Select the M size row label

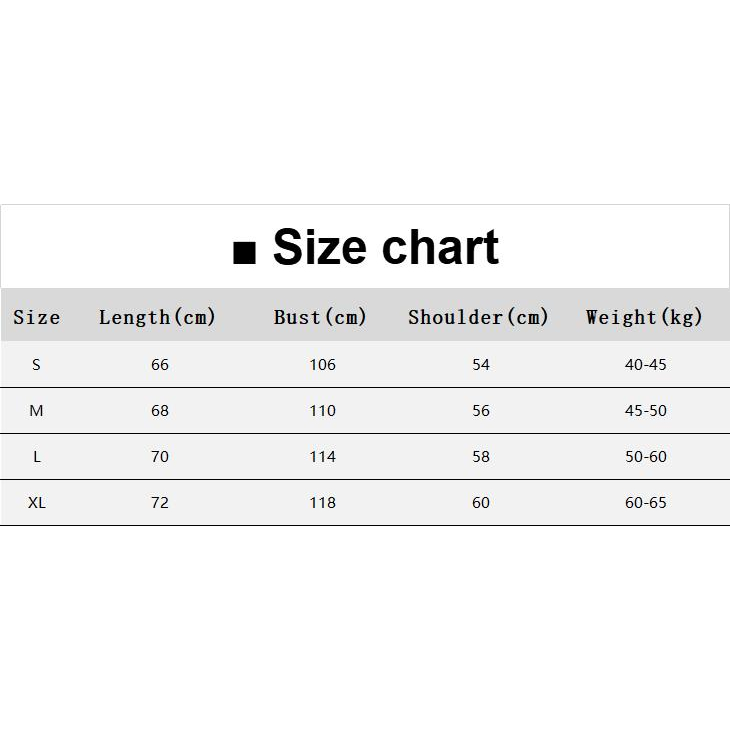pyautogui.click(x=37, y=411)
